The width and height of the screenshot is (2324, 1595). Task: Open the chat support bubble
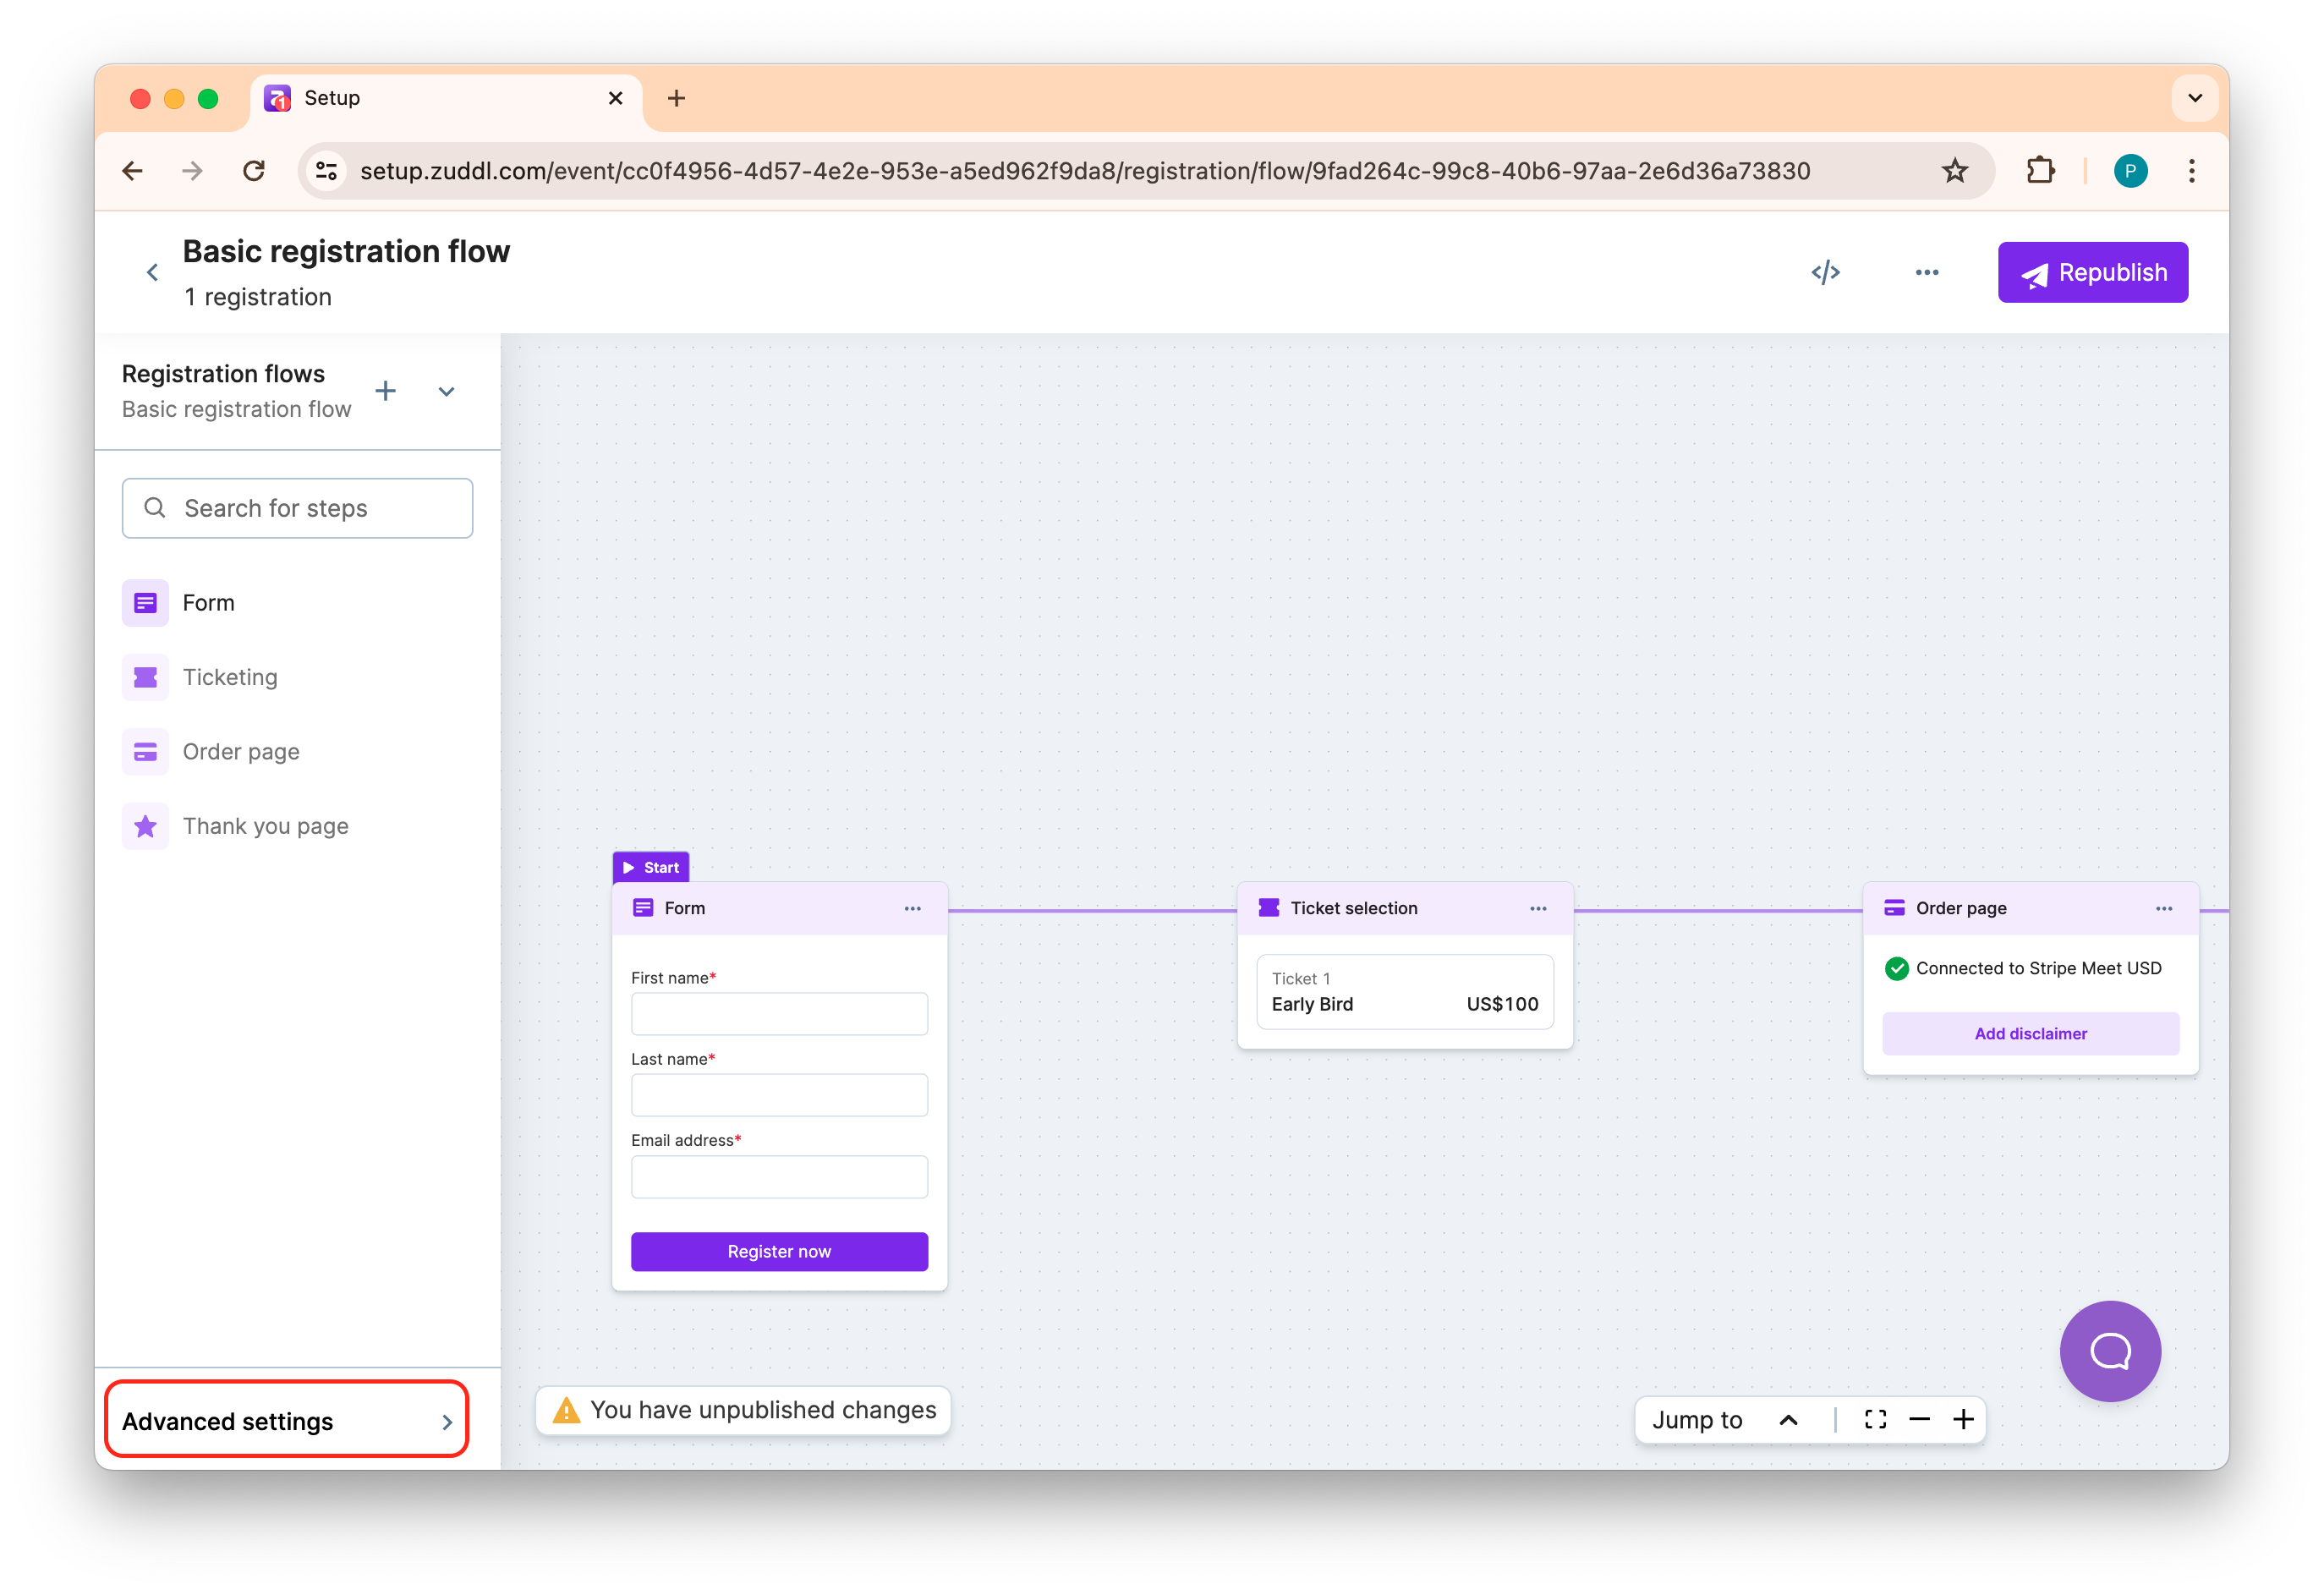[2109, 1350]
